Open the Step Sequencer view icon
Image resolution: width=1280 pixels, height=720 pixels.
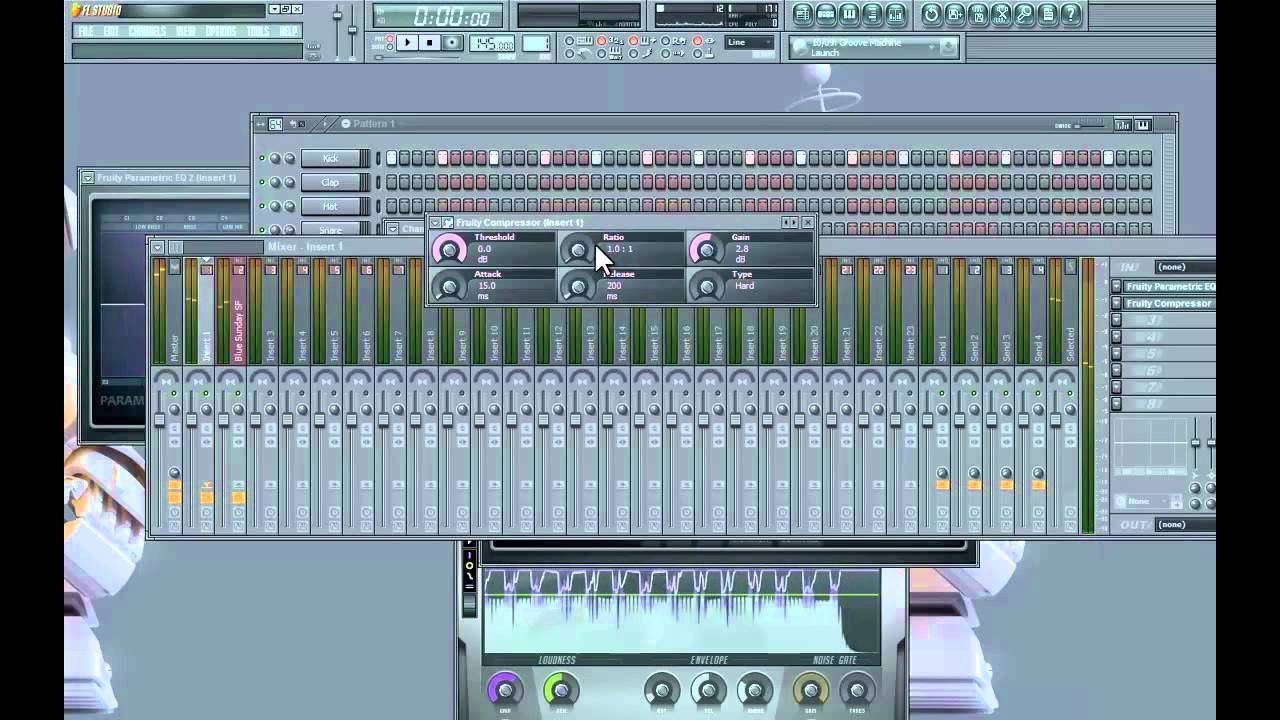click(x=826, y=14)
